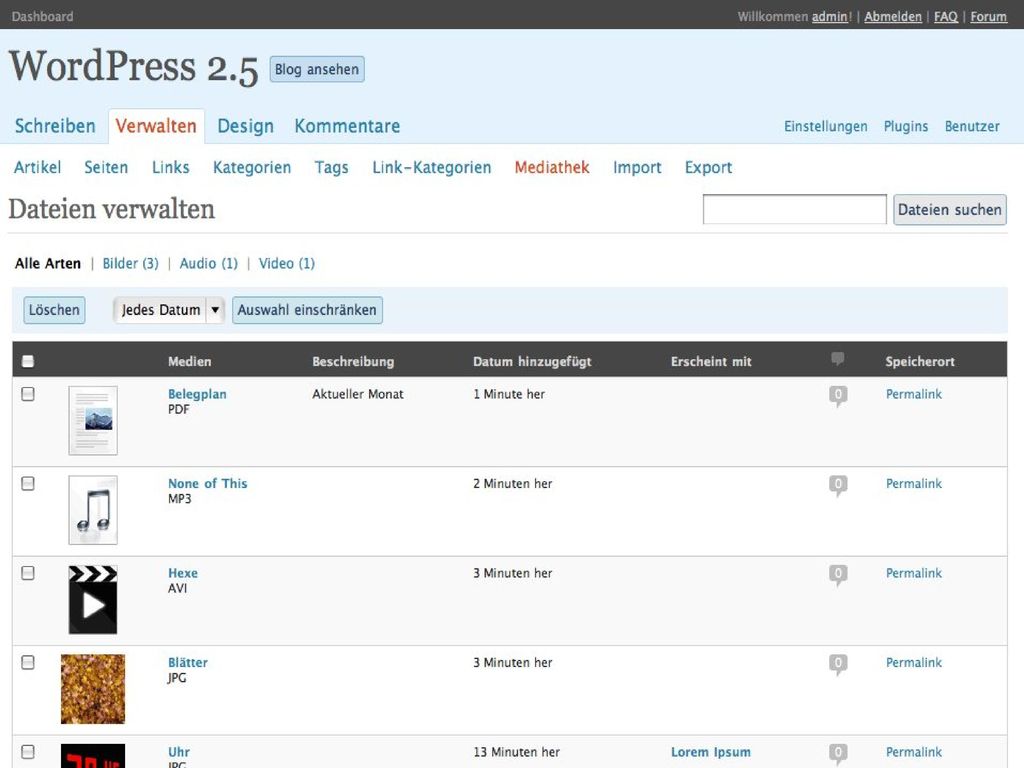1024x768 pixels.
Task: Open the Dashboard link
Action: coord(42,16)
